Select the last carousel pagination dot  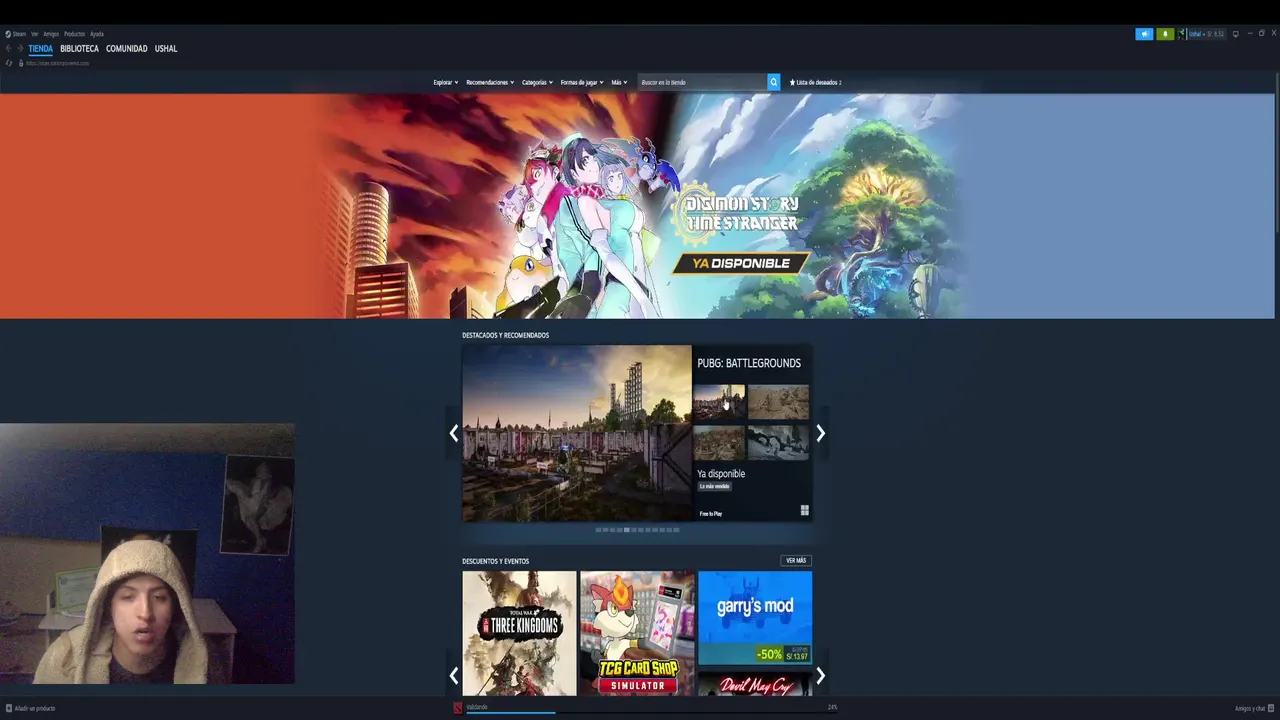pyautogui.click(x=677, y=530)
